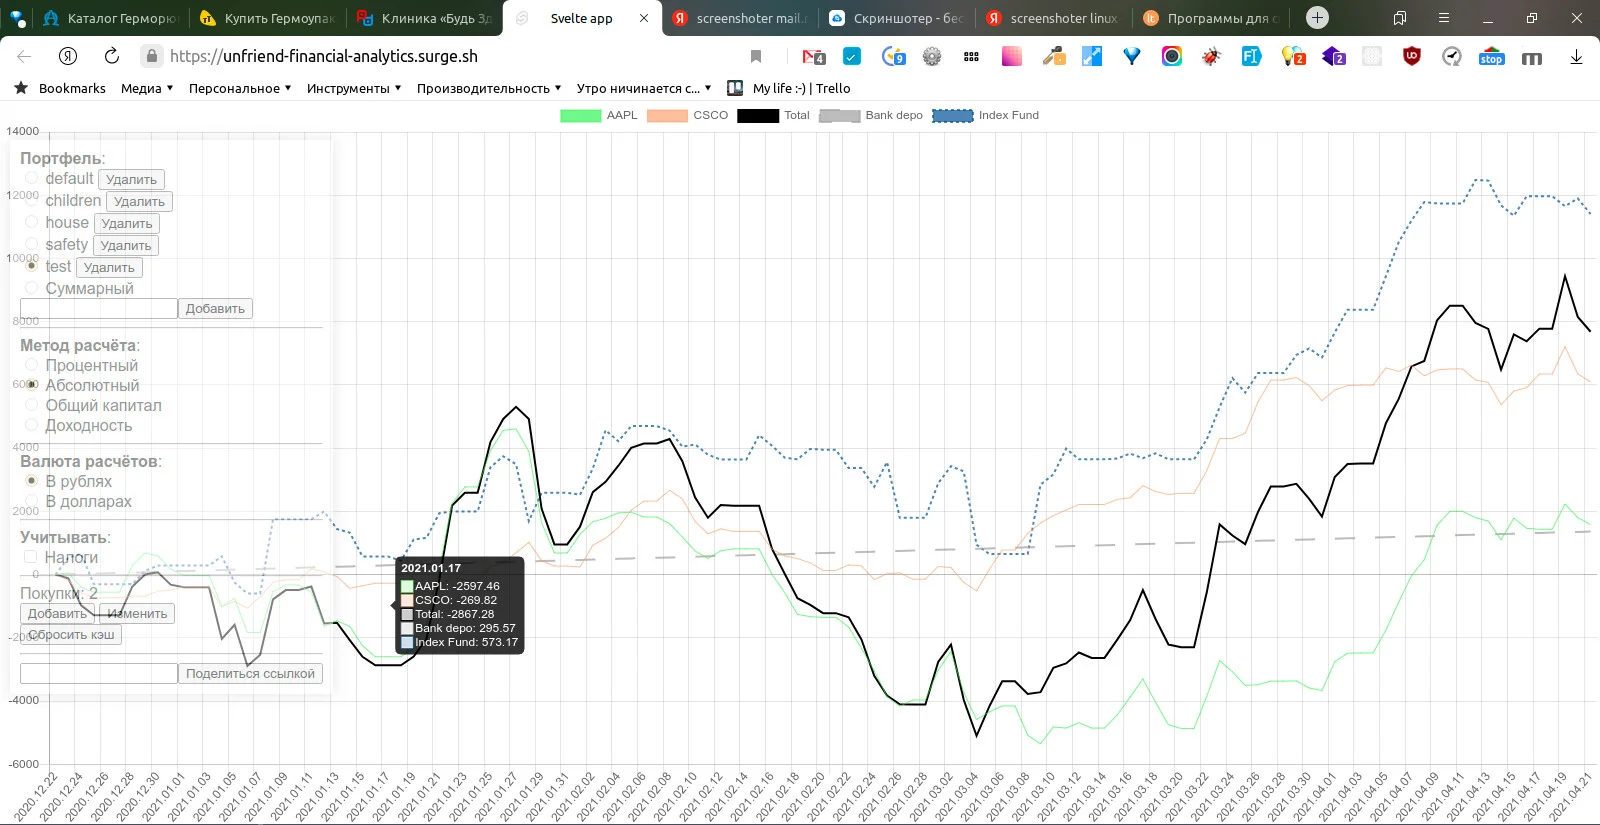This screenshot has height=825, width=1600.
Task: Bookmark this page with the bookmark icon
Action: (x=756, y=56)
